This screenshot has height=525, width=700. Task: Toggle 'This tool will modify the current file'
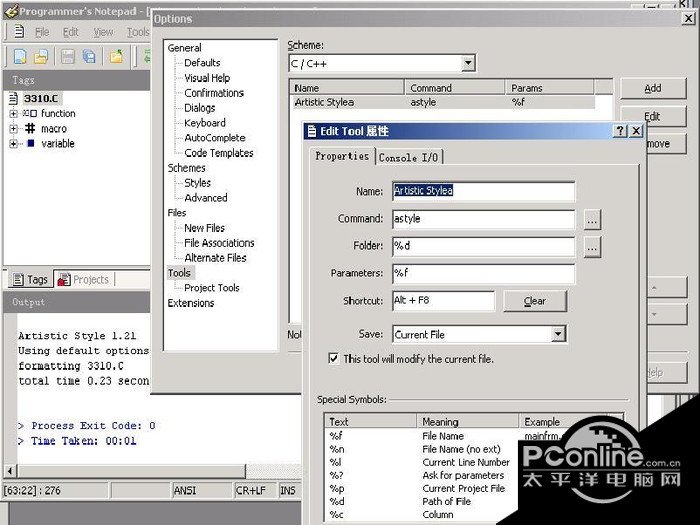coord(334,359)
